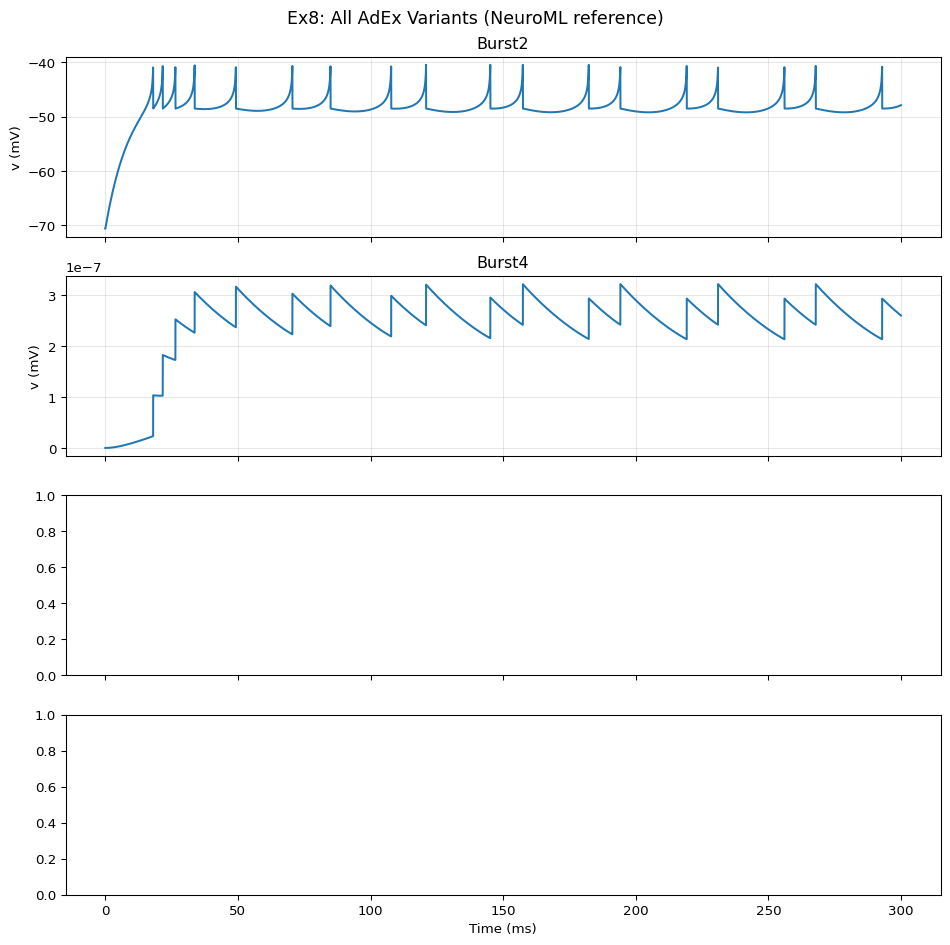
Task: Click the 'Time (ms)' x-axis label
Action: 503,929
